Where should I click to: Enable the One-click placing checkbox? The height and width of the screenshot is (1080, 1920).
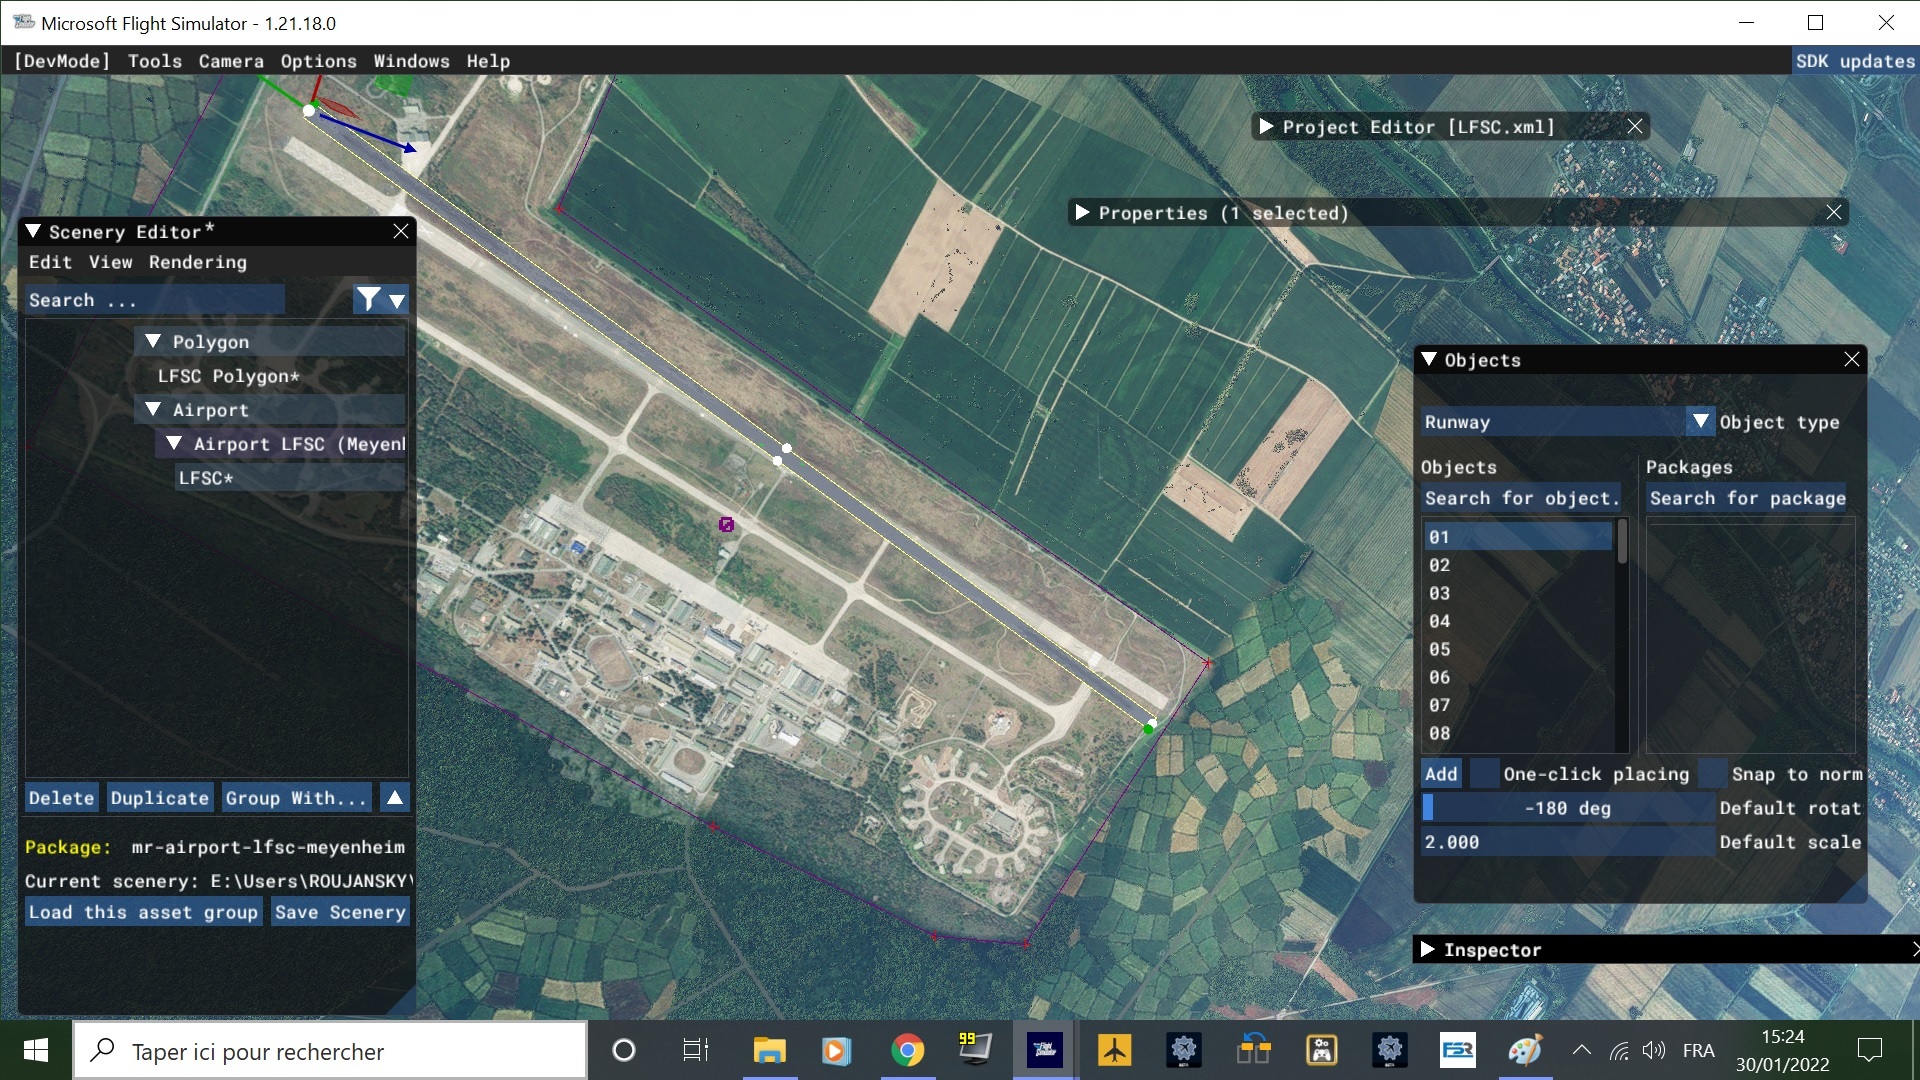1485,774
